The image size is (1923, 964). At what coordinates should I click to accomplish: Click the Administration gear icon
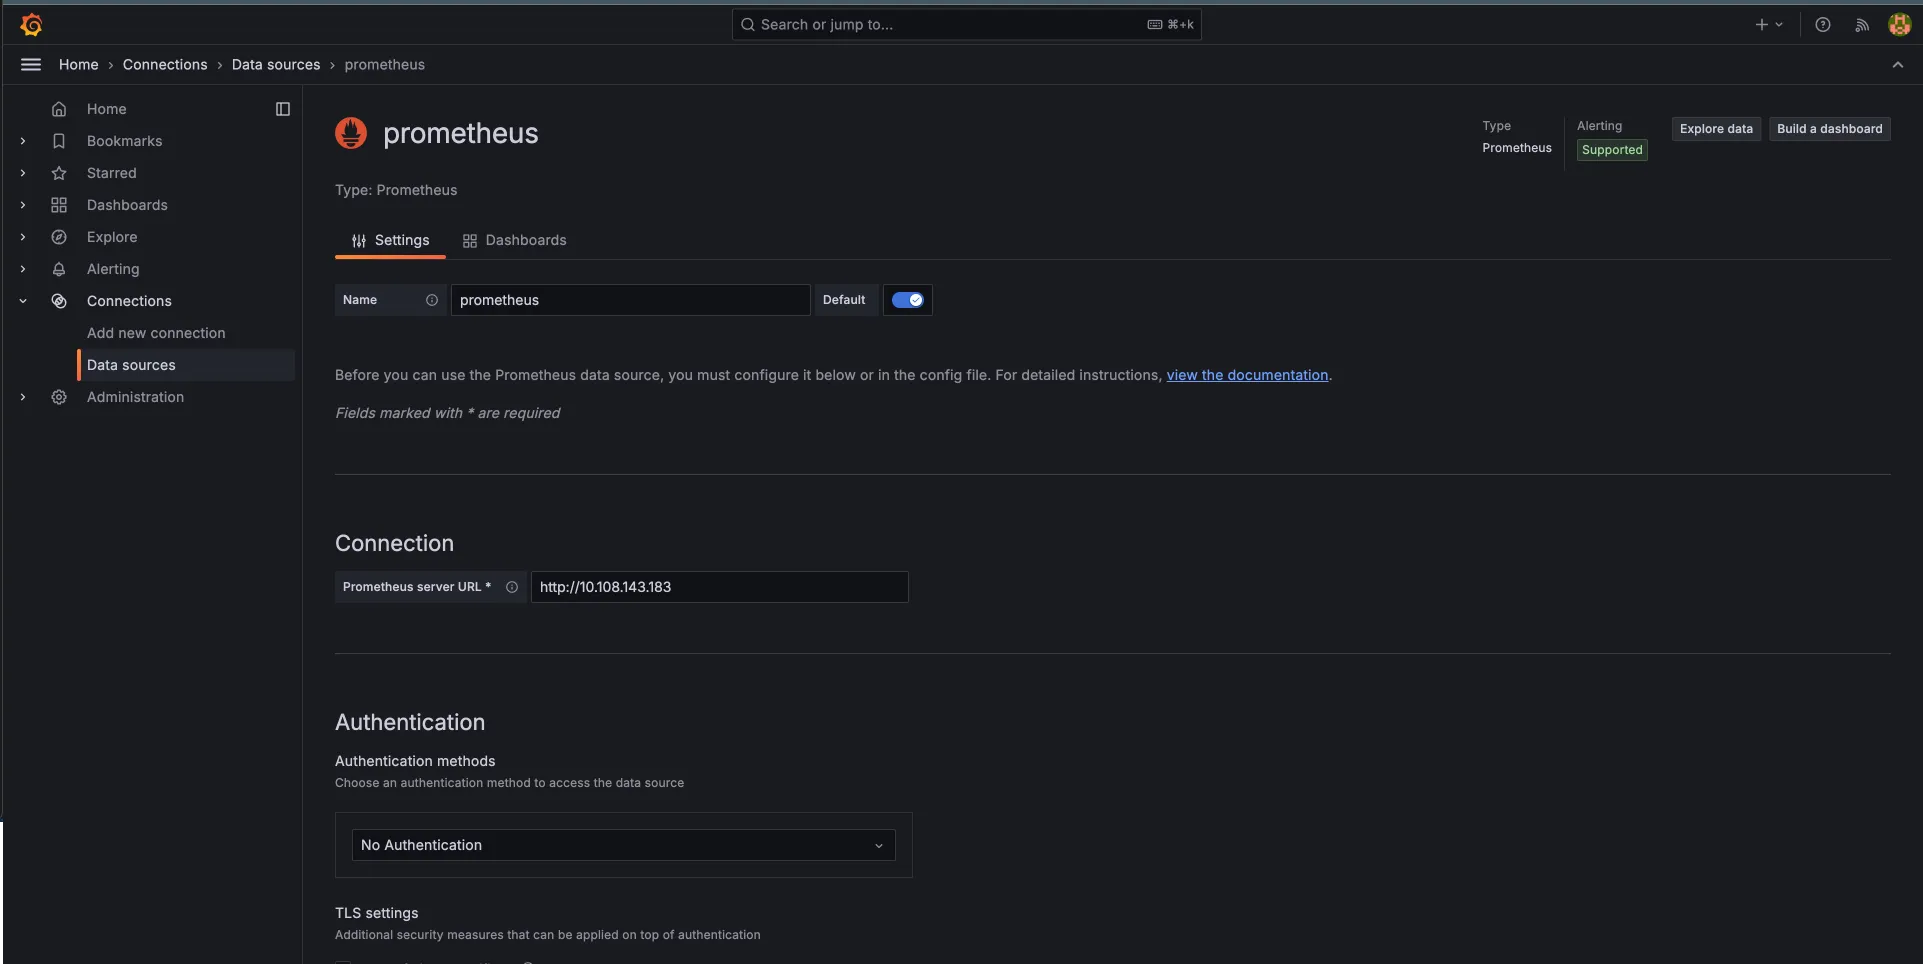pos(59,397)
